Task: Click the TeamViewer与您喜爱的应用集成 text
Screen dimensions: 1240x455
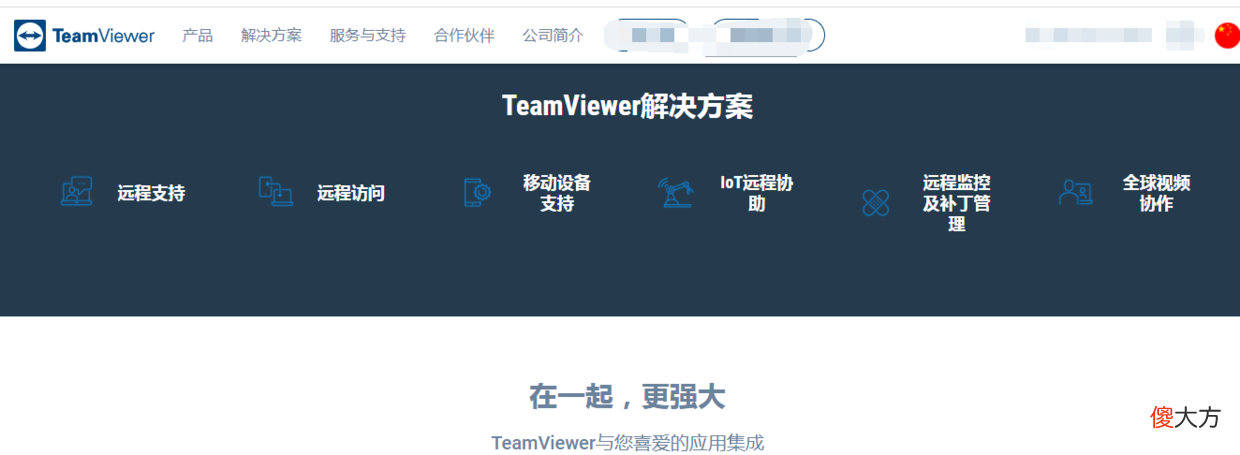Action: pyautogui.click(x=627, y=442)
